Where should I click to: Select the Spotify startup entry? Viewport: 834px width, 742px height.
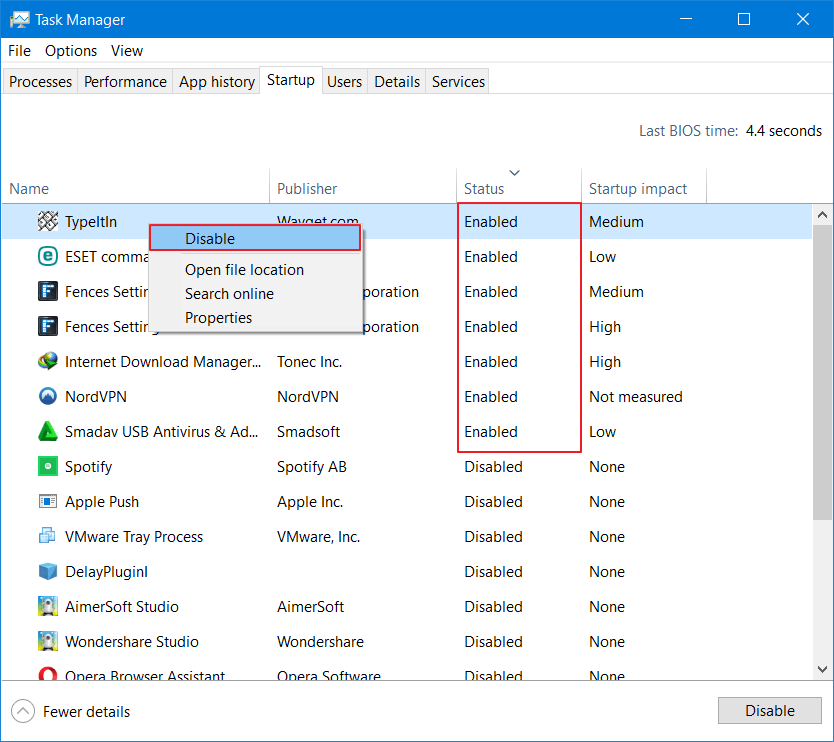(407, 466)
